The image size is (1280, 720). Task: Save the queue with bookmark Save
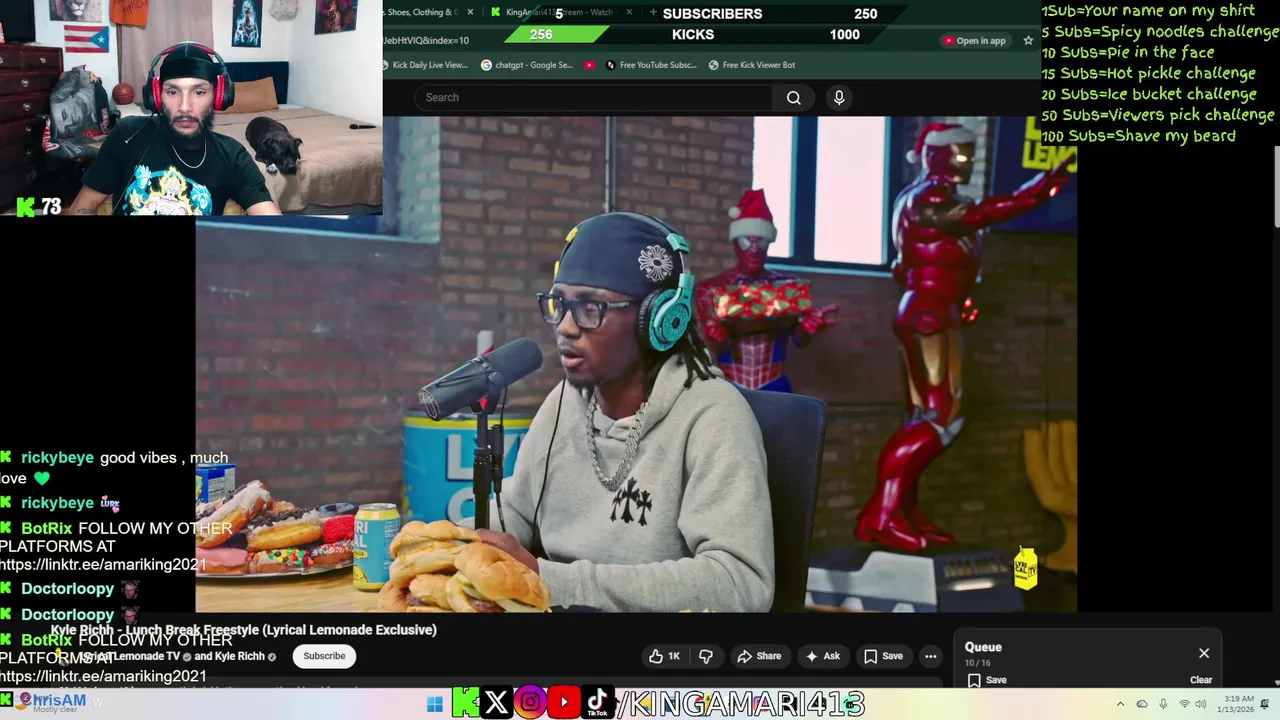pos(986,680)
